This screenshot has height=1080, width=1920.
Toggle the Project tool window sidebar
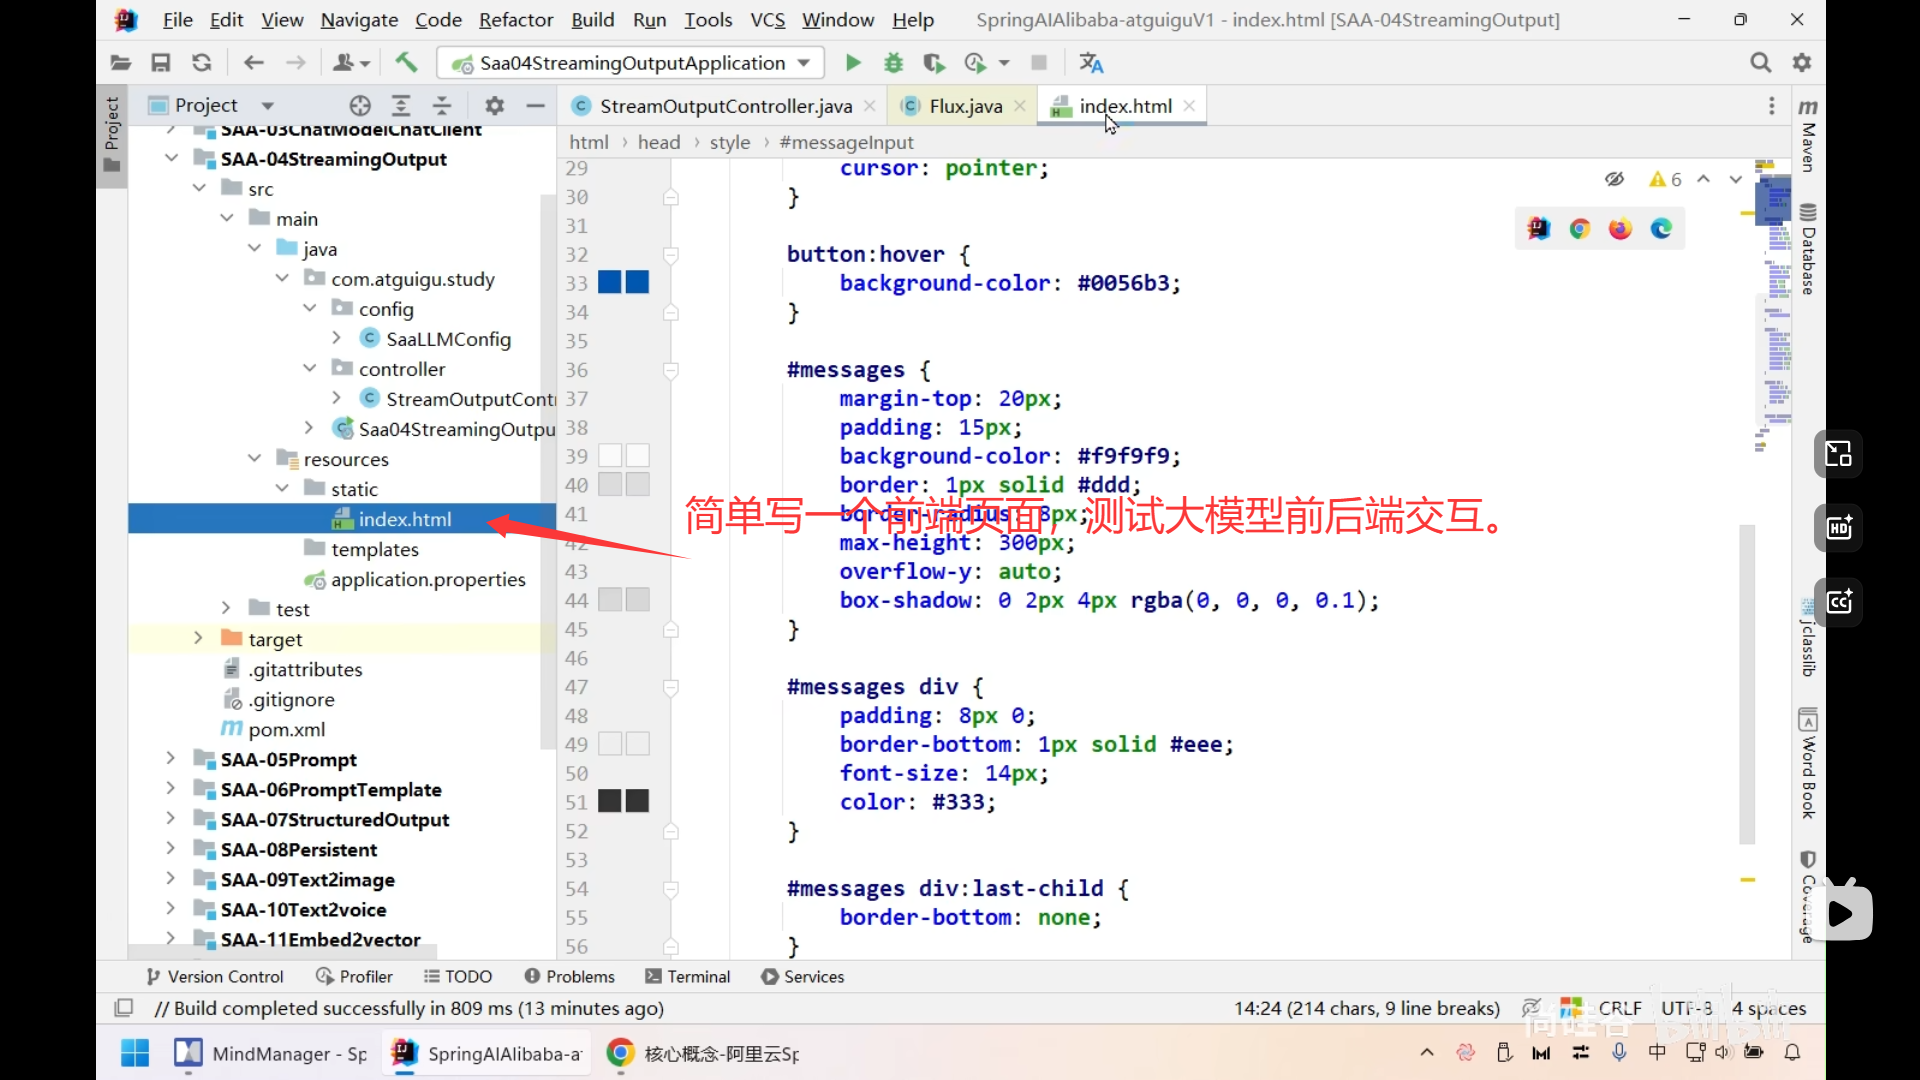(111, 135)
